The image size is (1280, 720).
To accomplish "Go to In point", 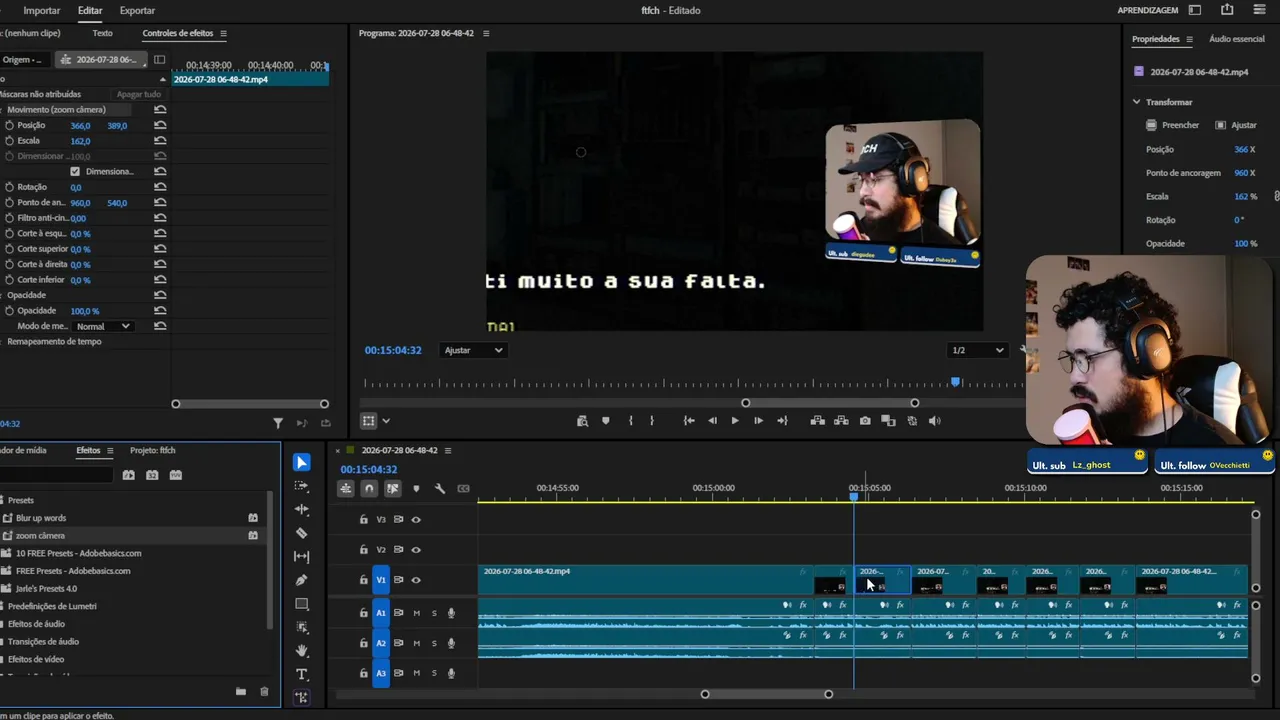I will click(x=689, y=421).
